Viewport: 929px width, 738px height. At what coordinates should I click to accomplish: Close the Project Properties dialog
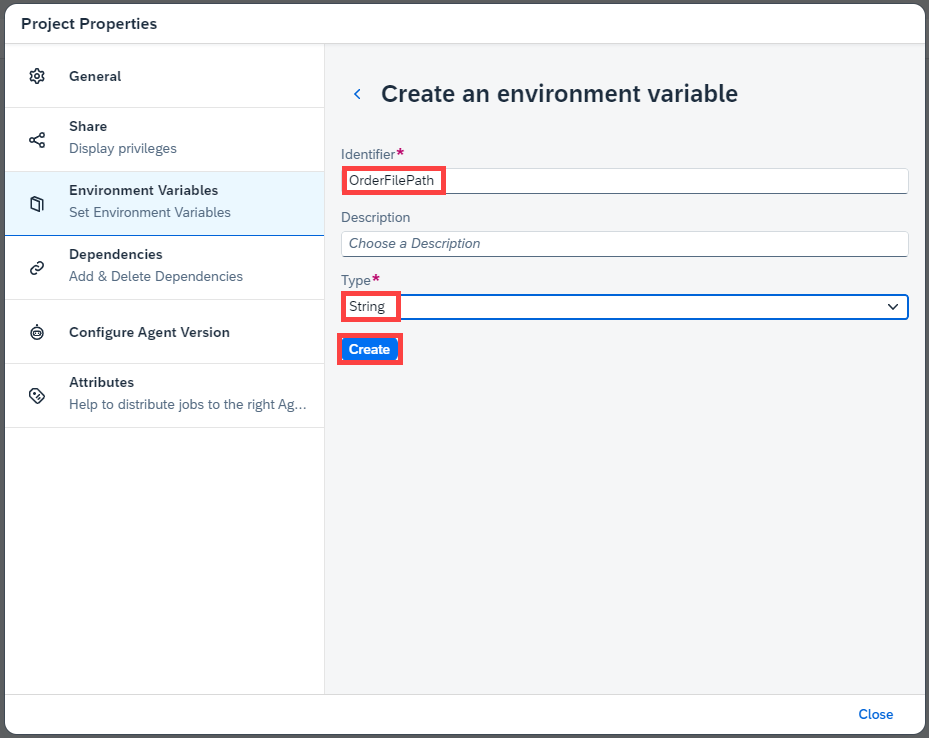click(x=875, y=714)
